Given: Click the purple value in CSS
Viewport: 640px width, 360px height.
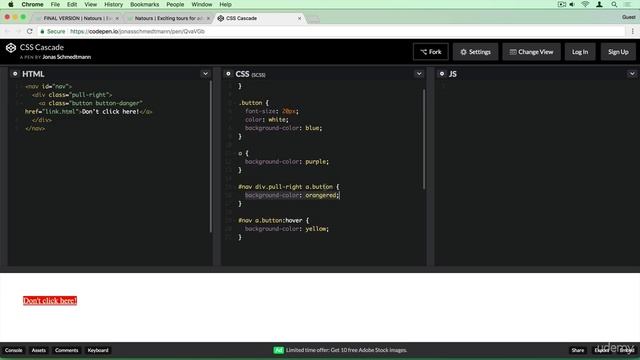Looking at the screenshot, I should (x=316, y=162).
